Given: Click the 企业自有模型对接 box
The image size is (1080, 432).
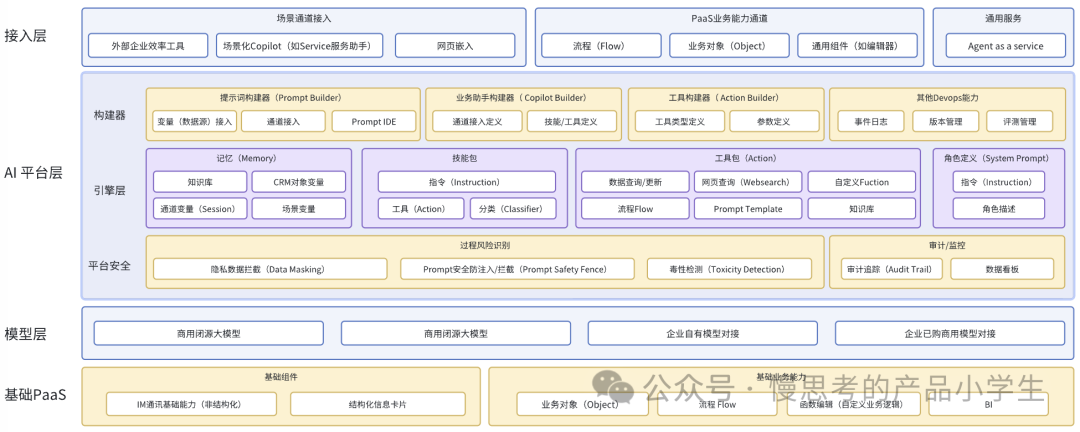Looking at the screenshot, I should point(703,333).
